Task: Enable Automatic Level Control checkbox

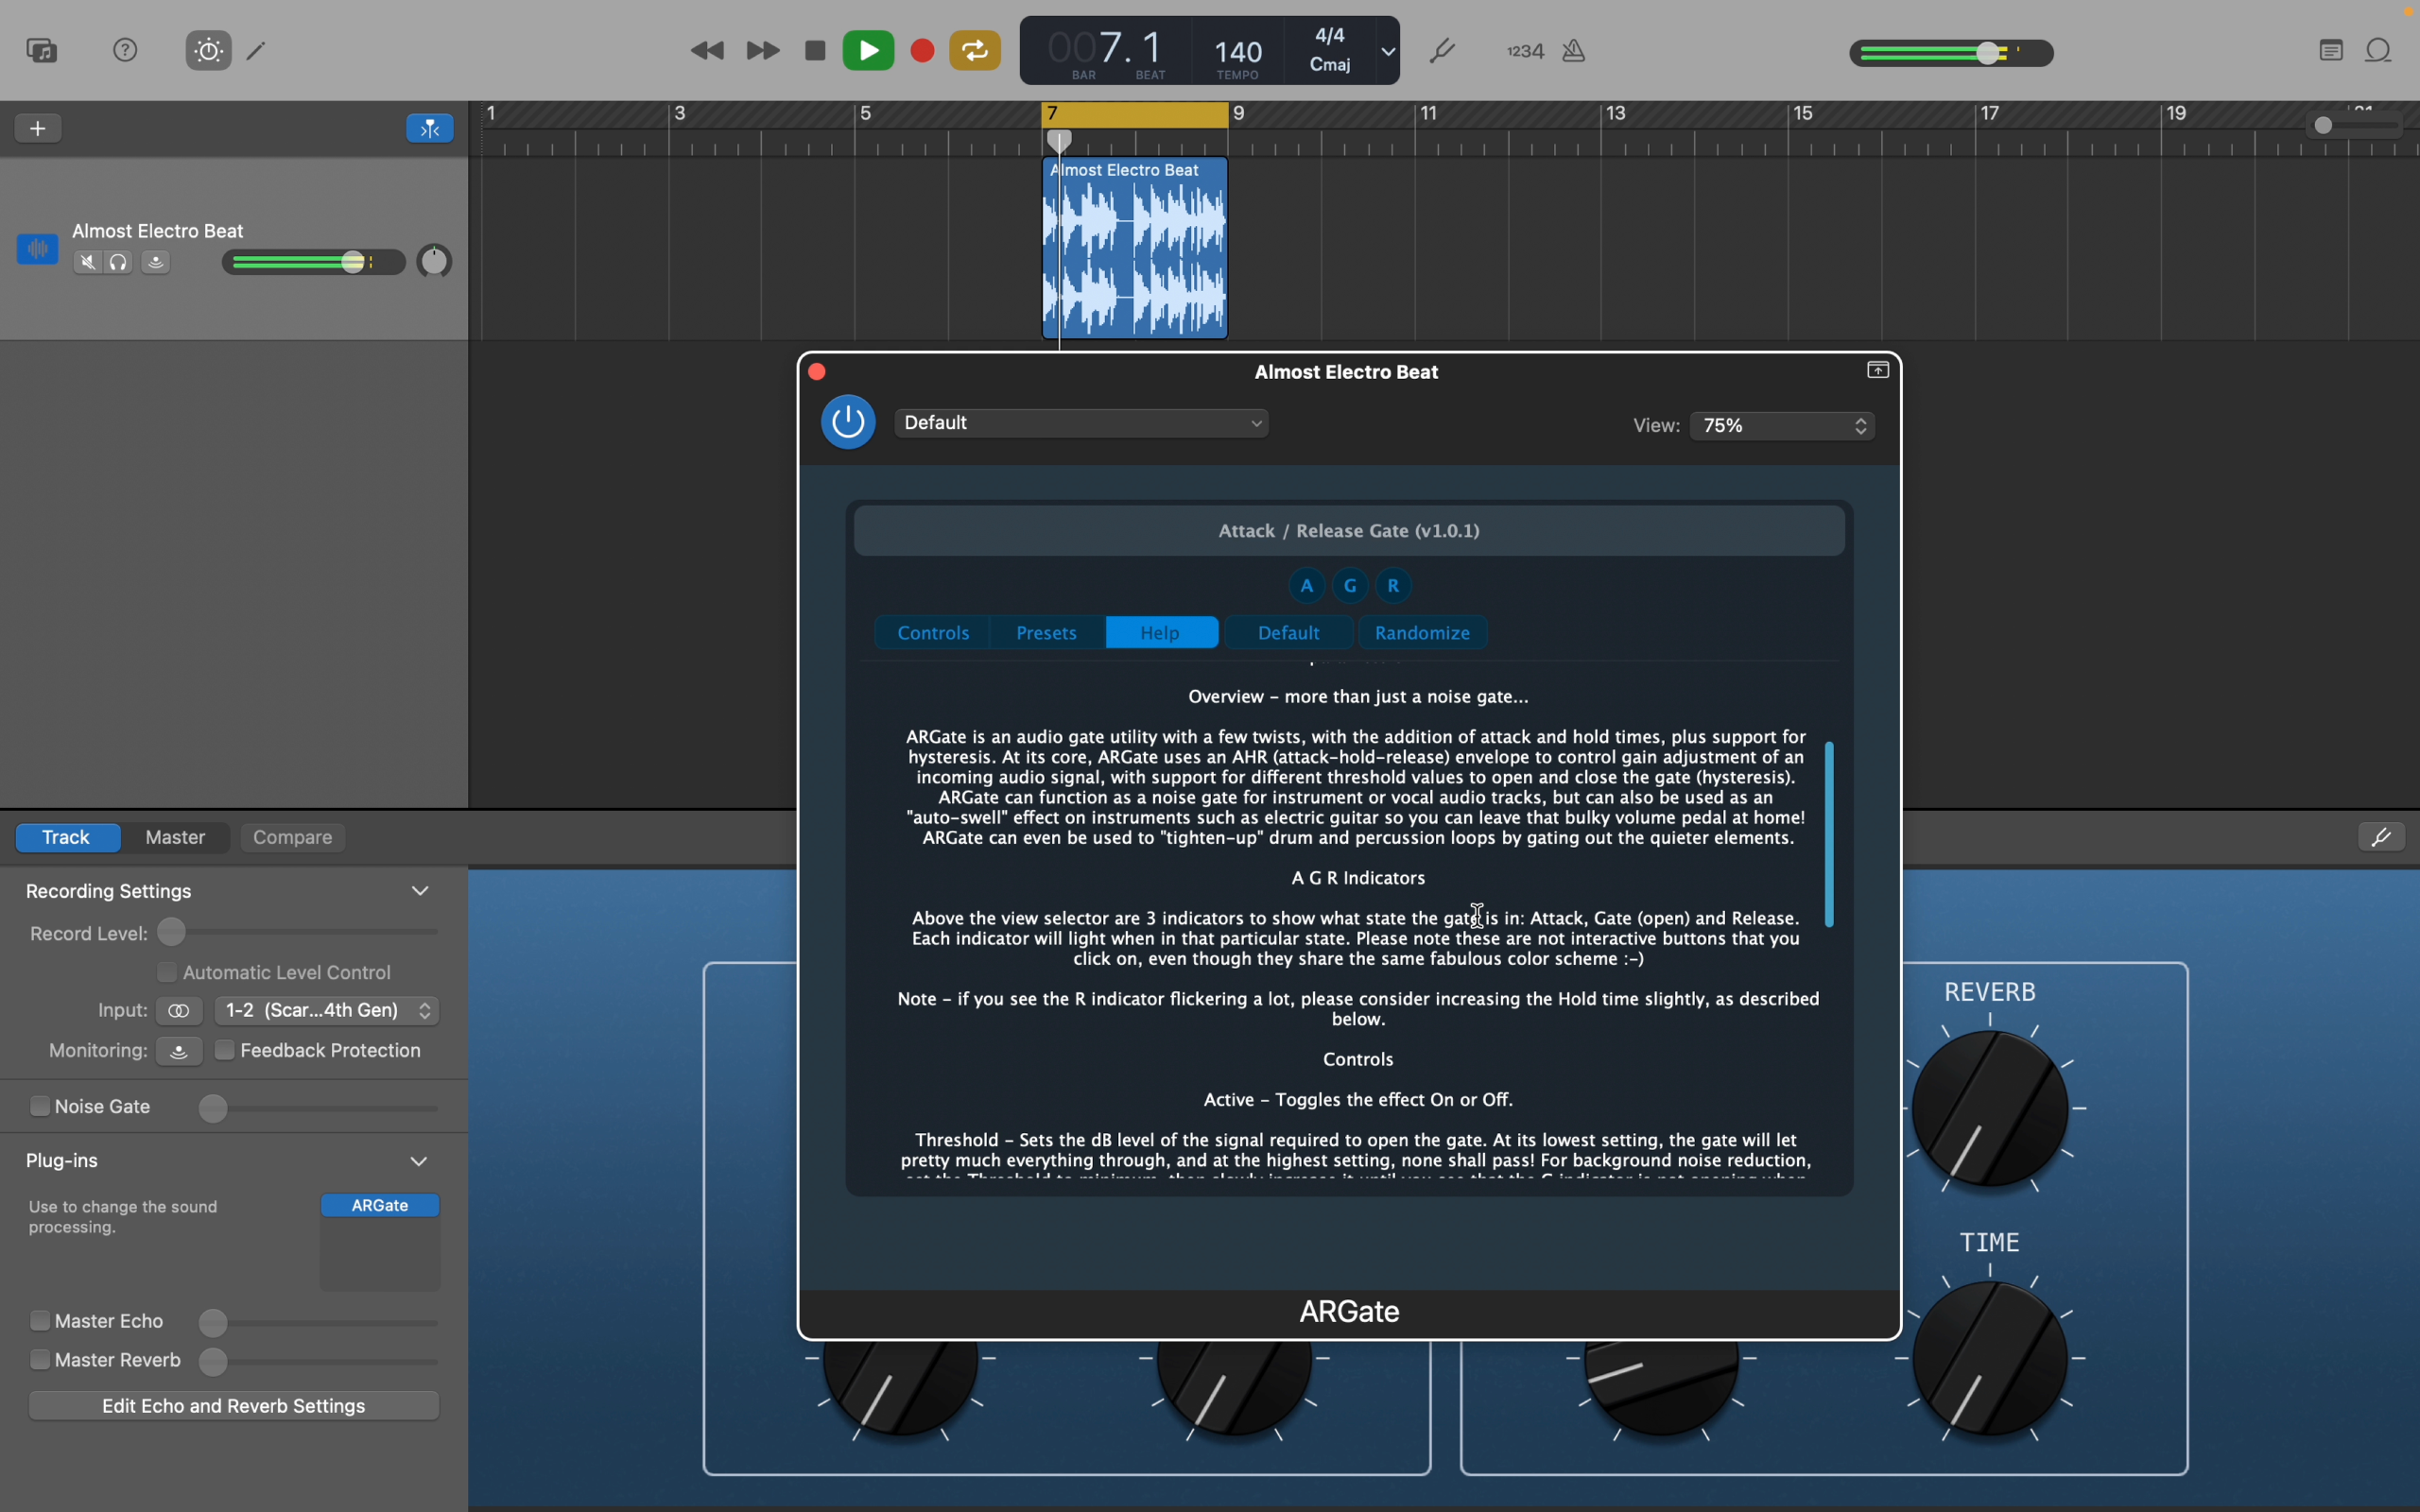Action: [166, 972]
